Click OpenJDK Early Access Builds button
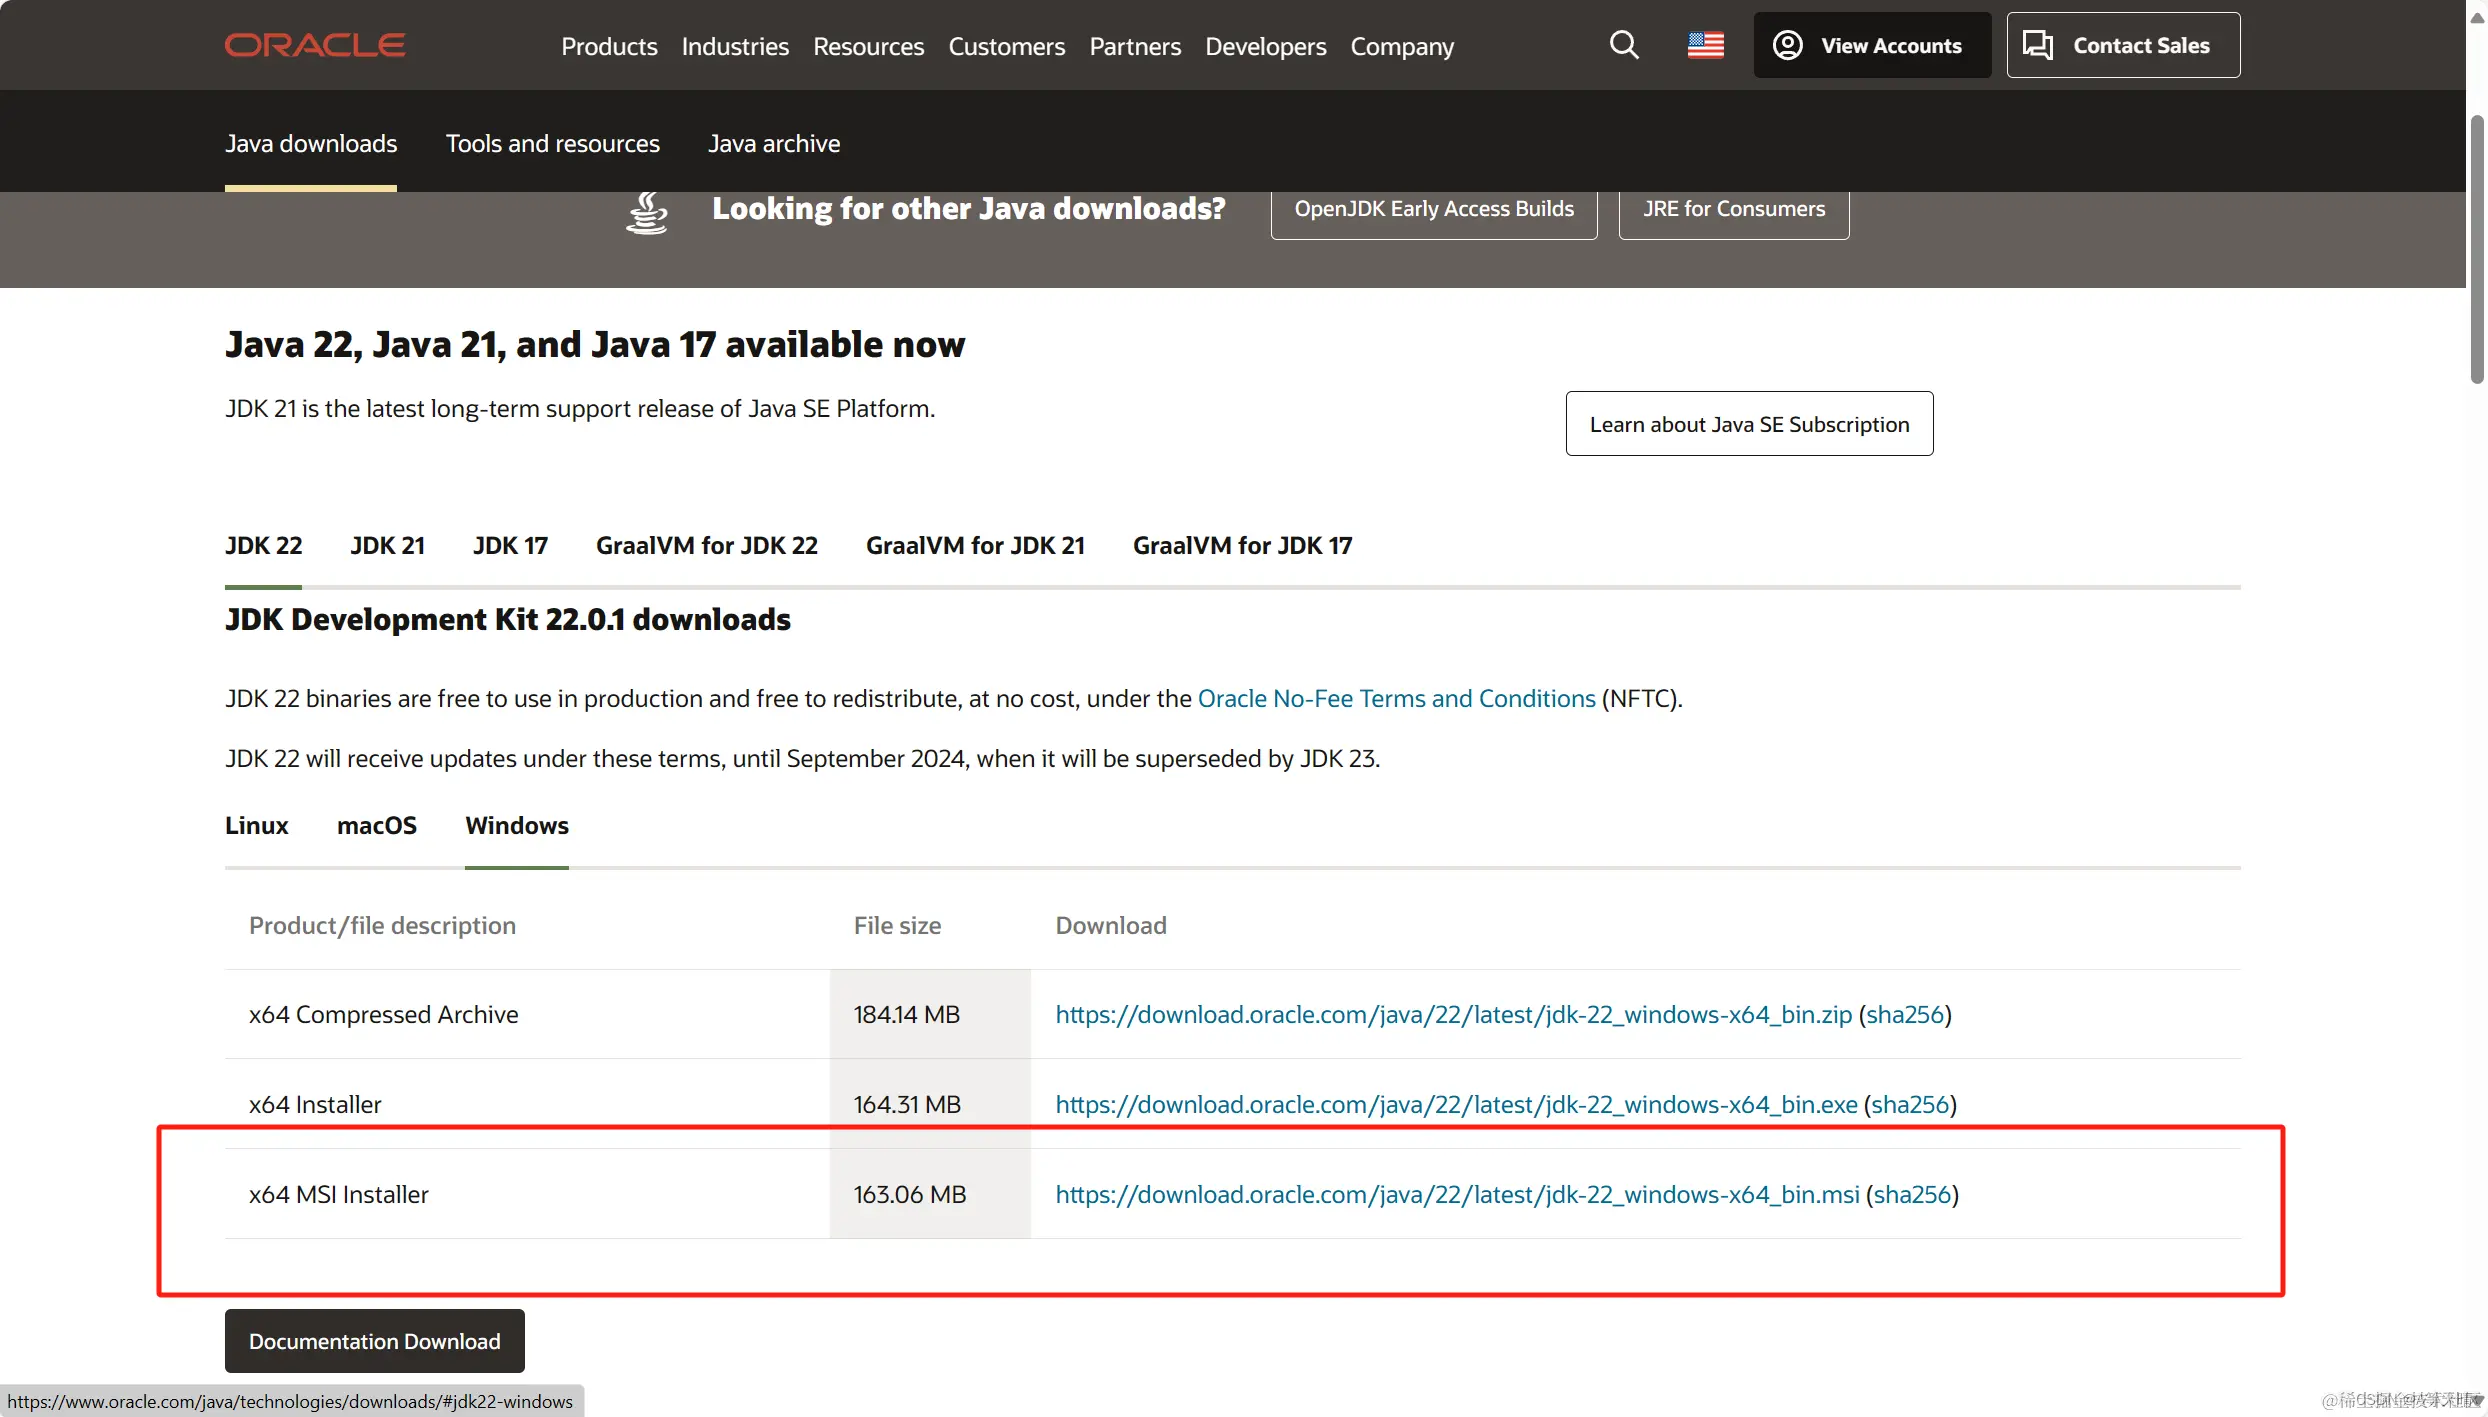The width and height of the screenshot is (2488, 1417). coord(1434,211)
